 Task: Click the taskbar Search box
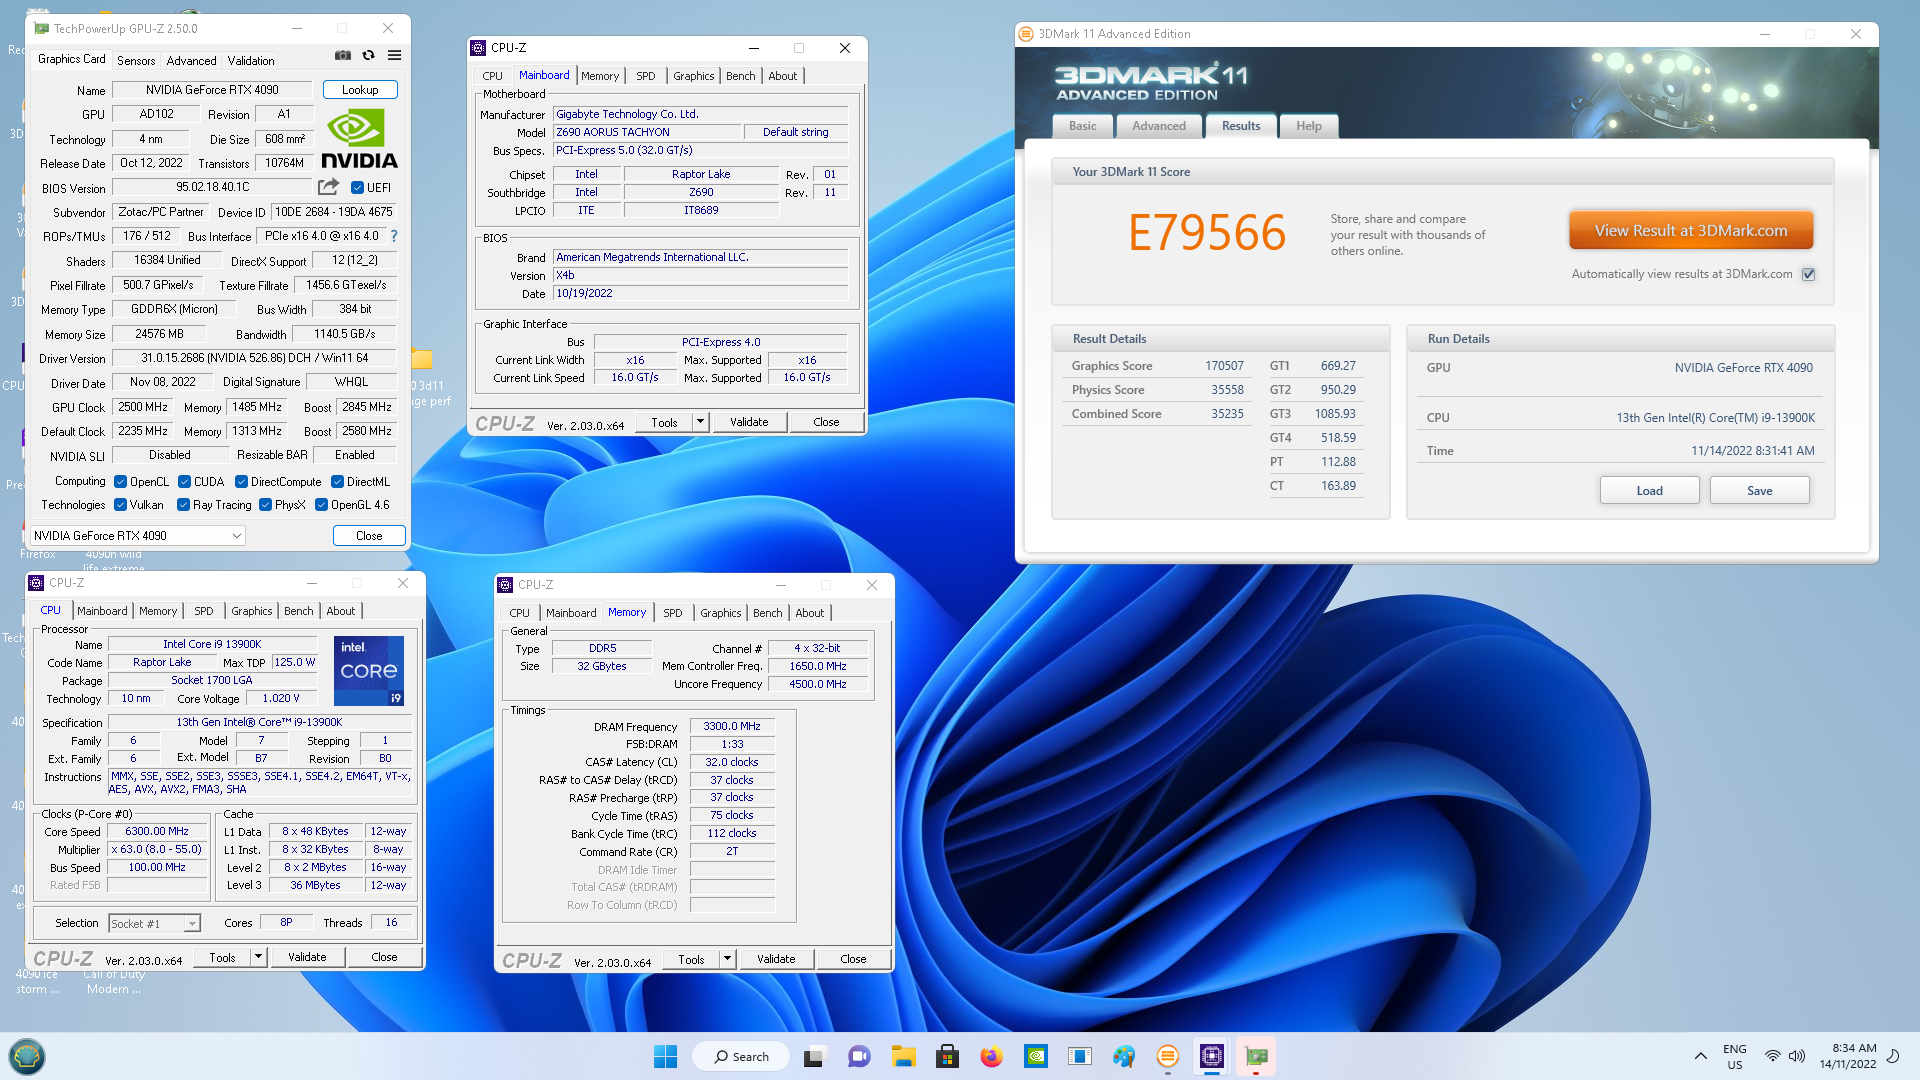(x=742, y=1056)
